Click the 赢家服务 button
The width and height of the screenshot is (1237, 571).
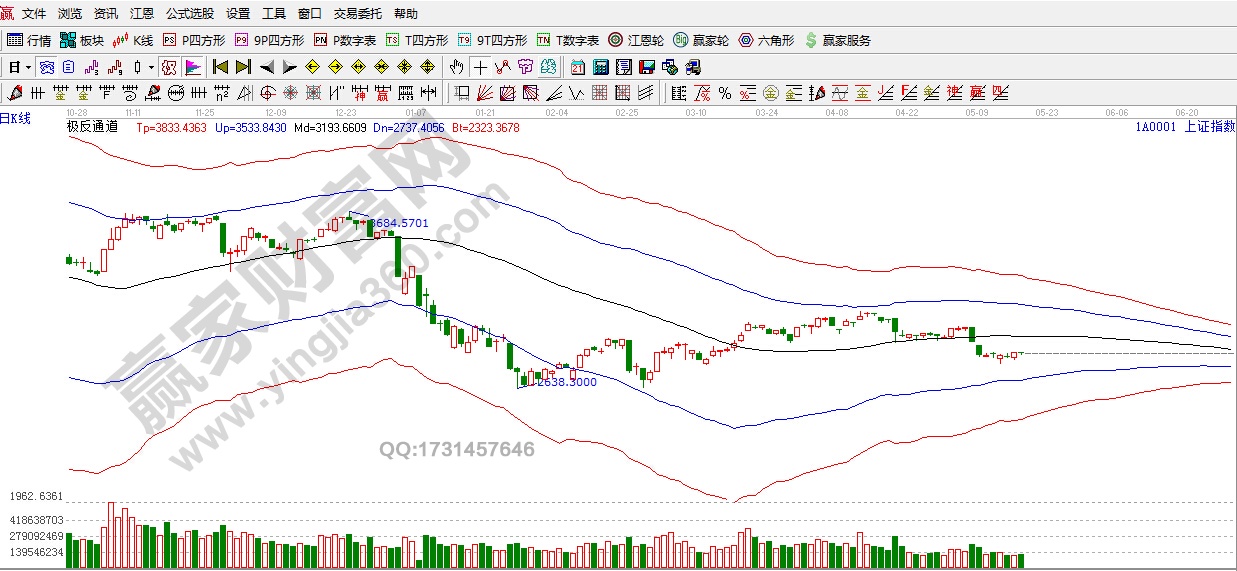coord(837,40)
